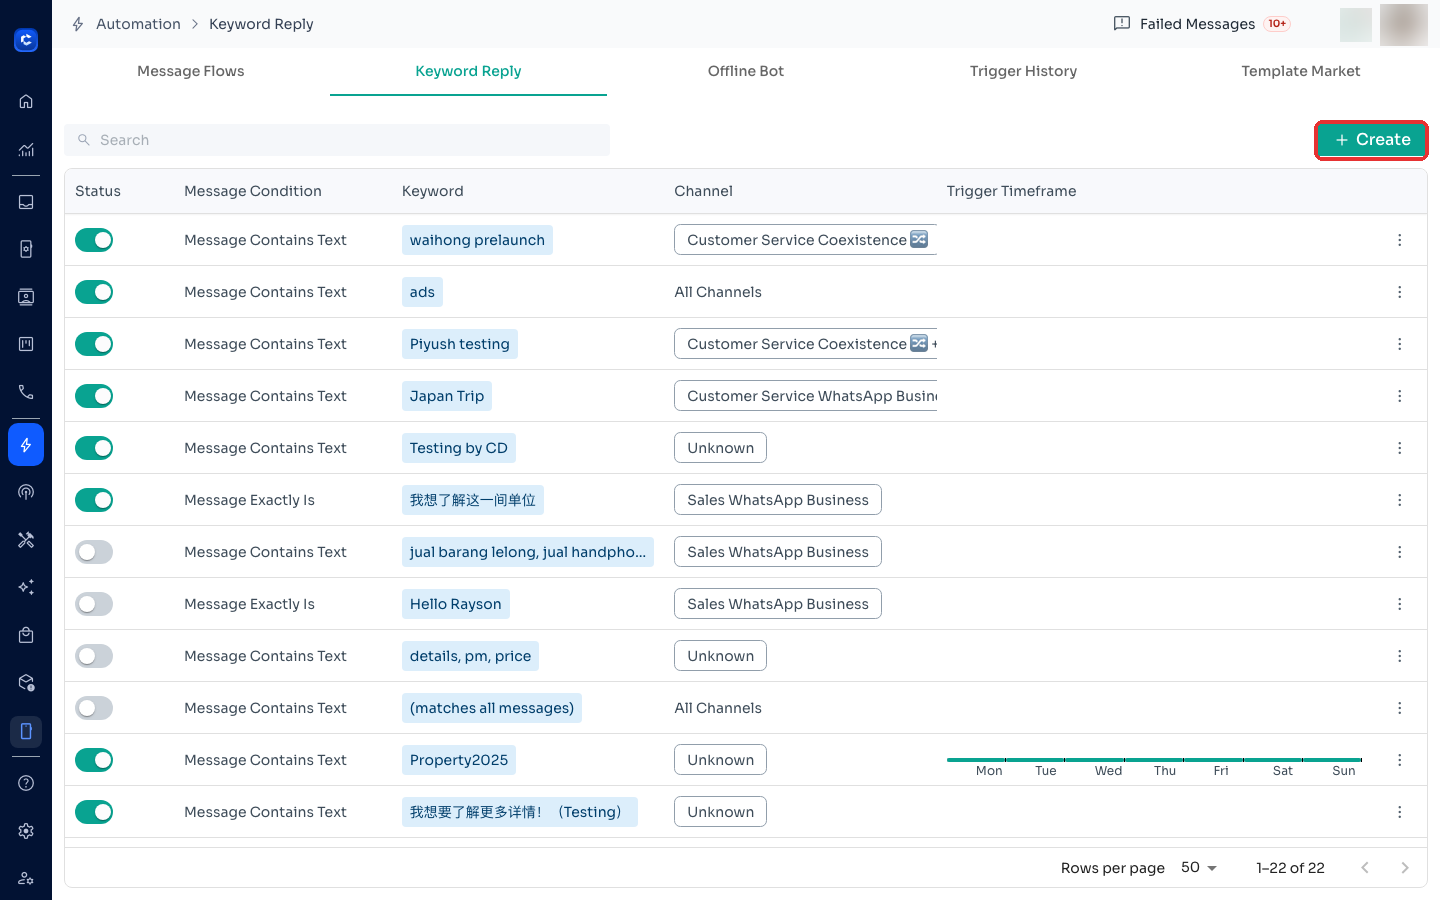
Task: Click the app logo in the sidebar
Action: [26, 40]
